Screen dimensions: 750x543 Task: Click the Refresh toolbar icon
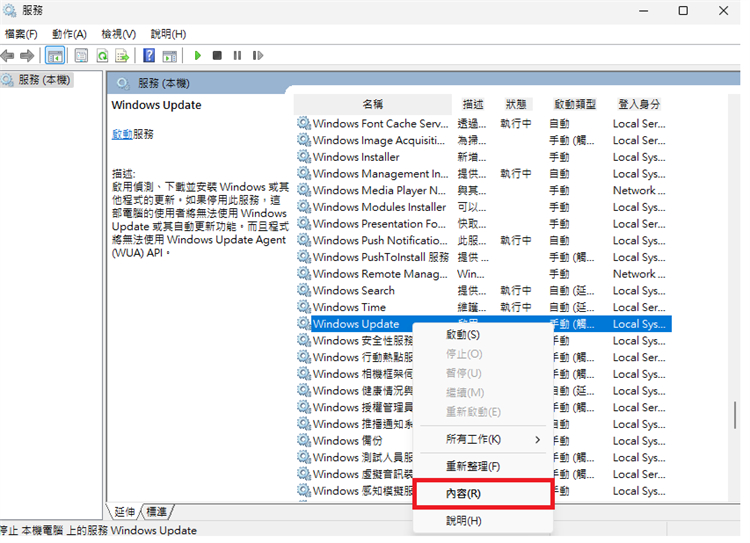[102, 56]
